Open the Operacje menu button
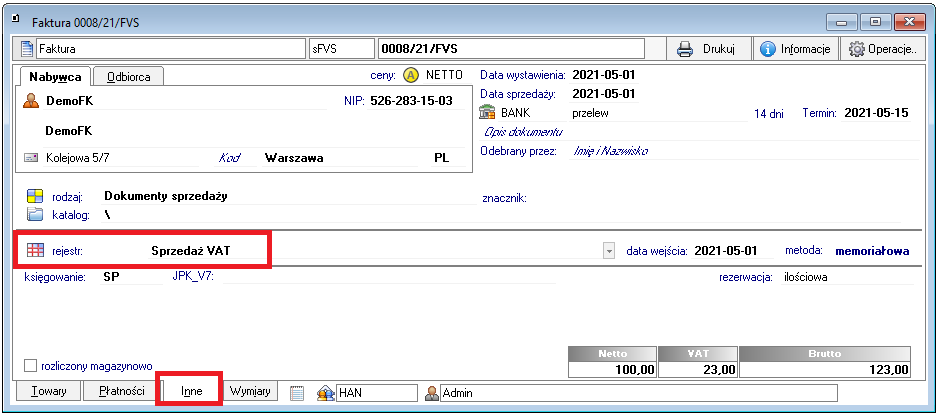 tap(882, 48)
